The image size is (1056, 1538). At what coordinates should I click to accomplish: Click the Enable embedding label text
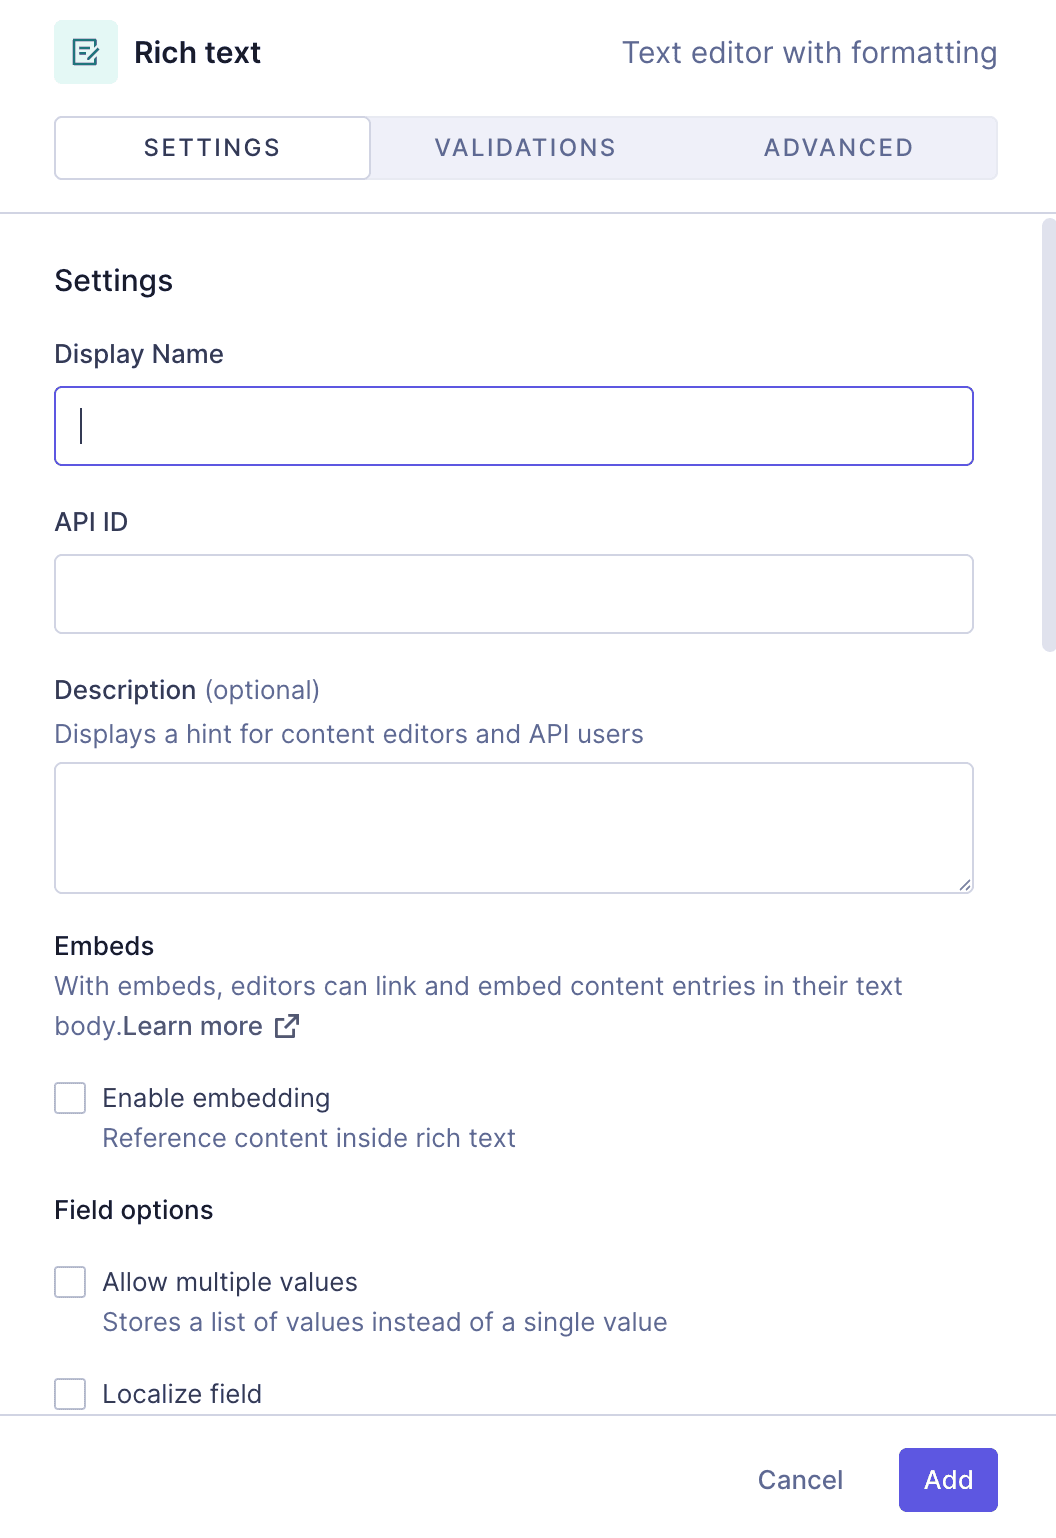coord(215,1097)
